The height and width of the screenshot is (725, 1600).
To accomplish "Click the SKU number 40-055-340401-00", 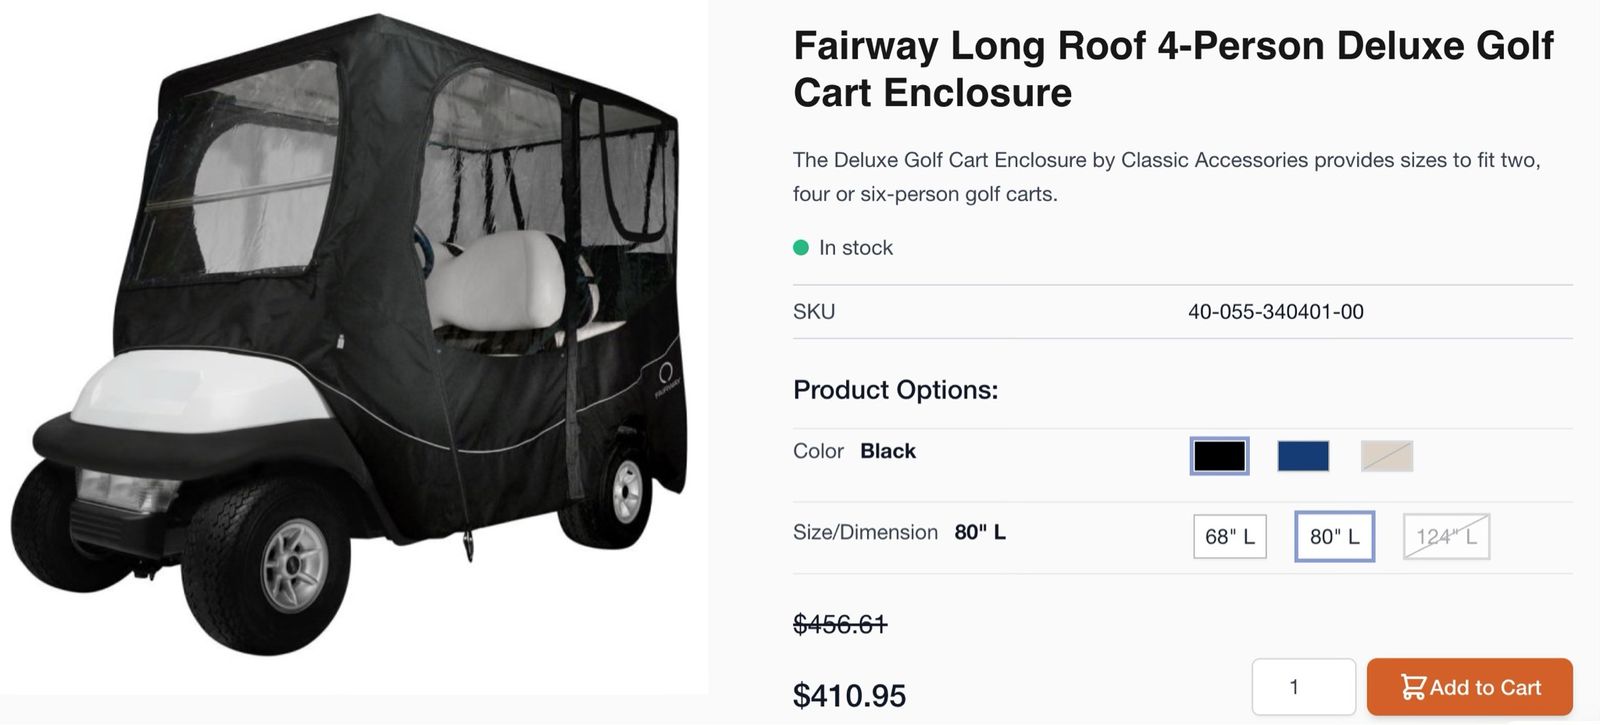I will tap(1275, 312).
